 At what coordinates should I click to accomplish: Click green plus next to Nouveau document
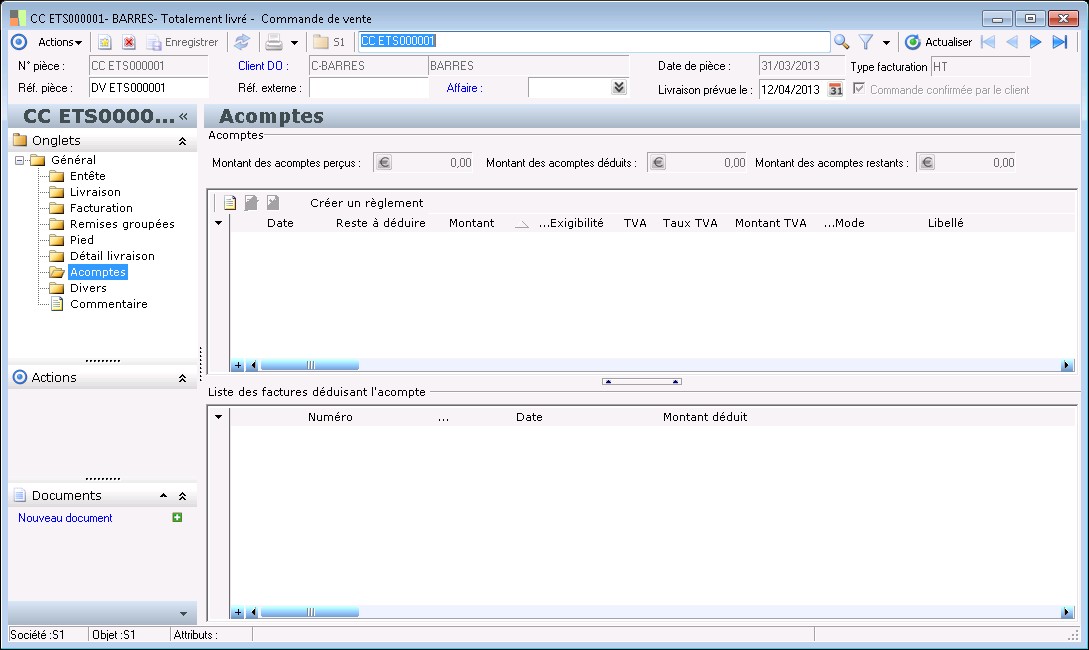click(x=177, y=518)
